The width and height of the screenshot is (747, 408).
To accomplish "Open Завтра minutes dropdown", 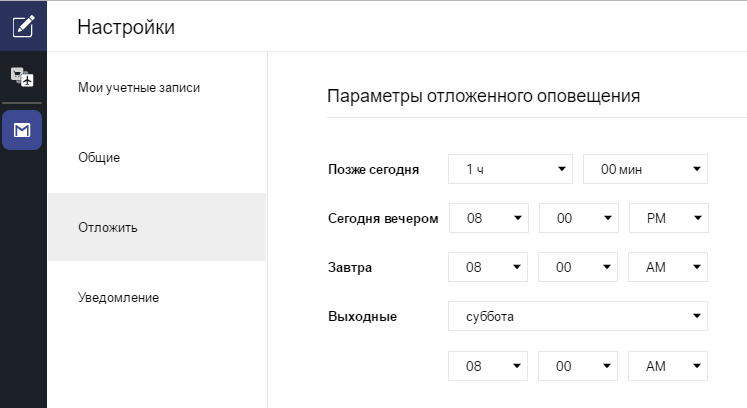I will point(578,267).
